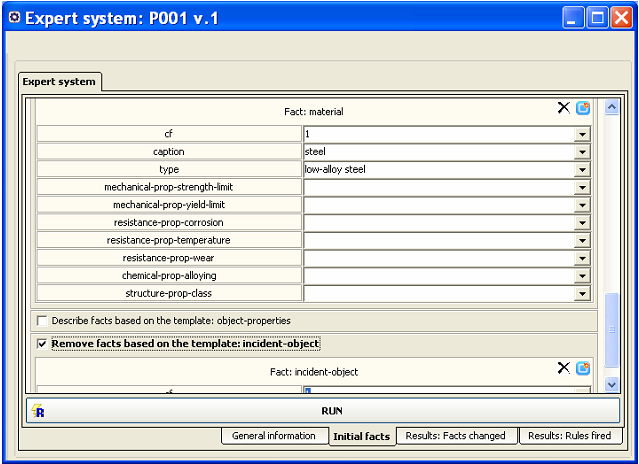The width and height of the screenshot is (639, 464).
Task: Enable Describe facts based on object-properties checkbox
Action: point(42,321)
